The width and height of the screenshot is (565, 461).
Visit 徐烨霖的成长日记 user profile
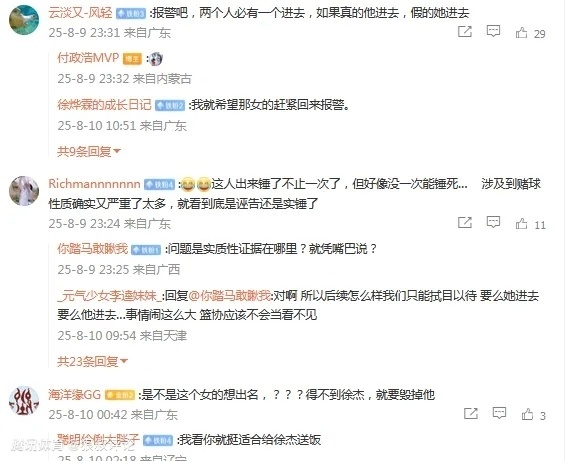(104, 105)
